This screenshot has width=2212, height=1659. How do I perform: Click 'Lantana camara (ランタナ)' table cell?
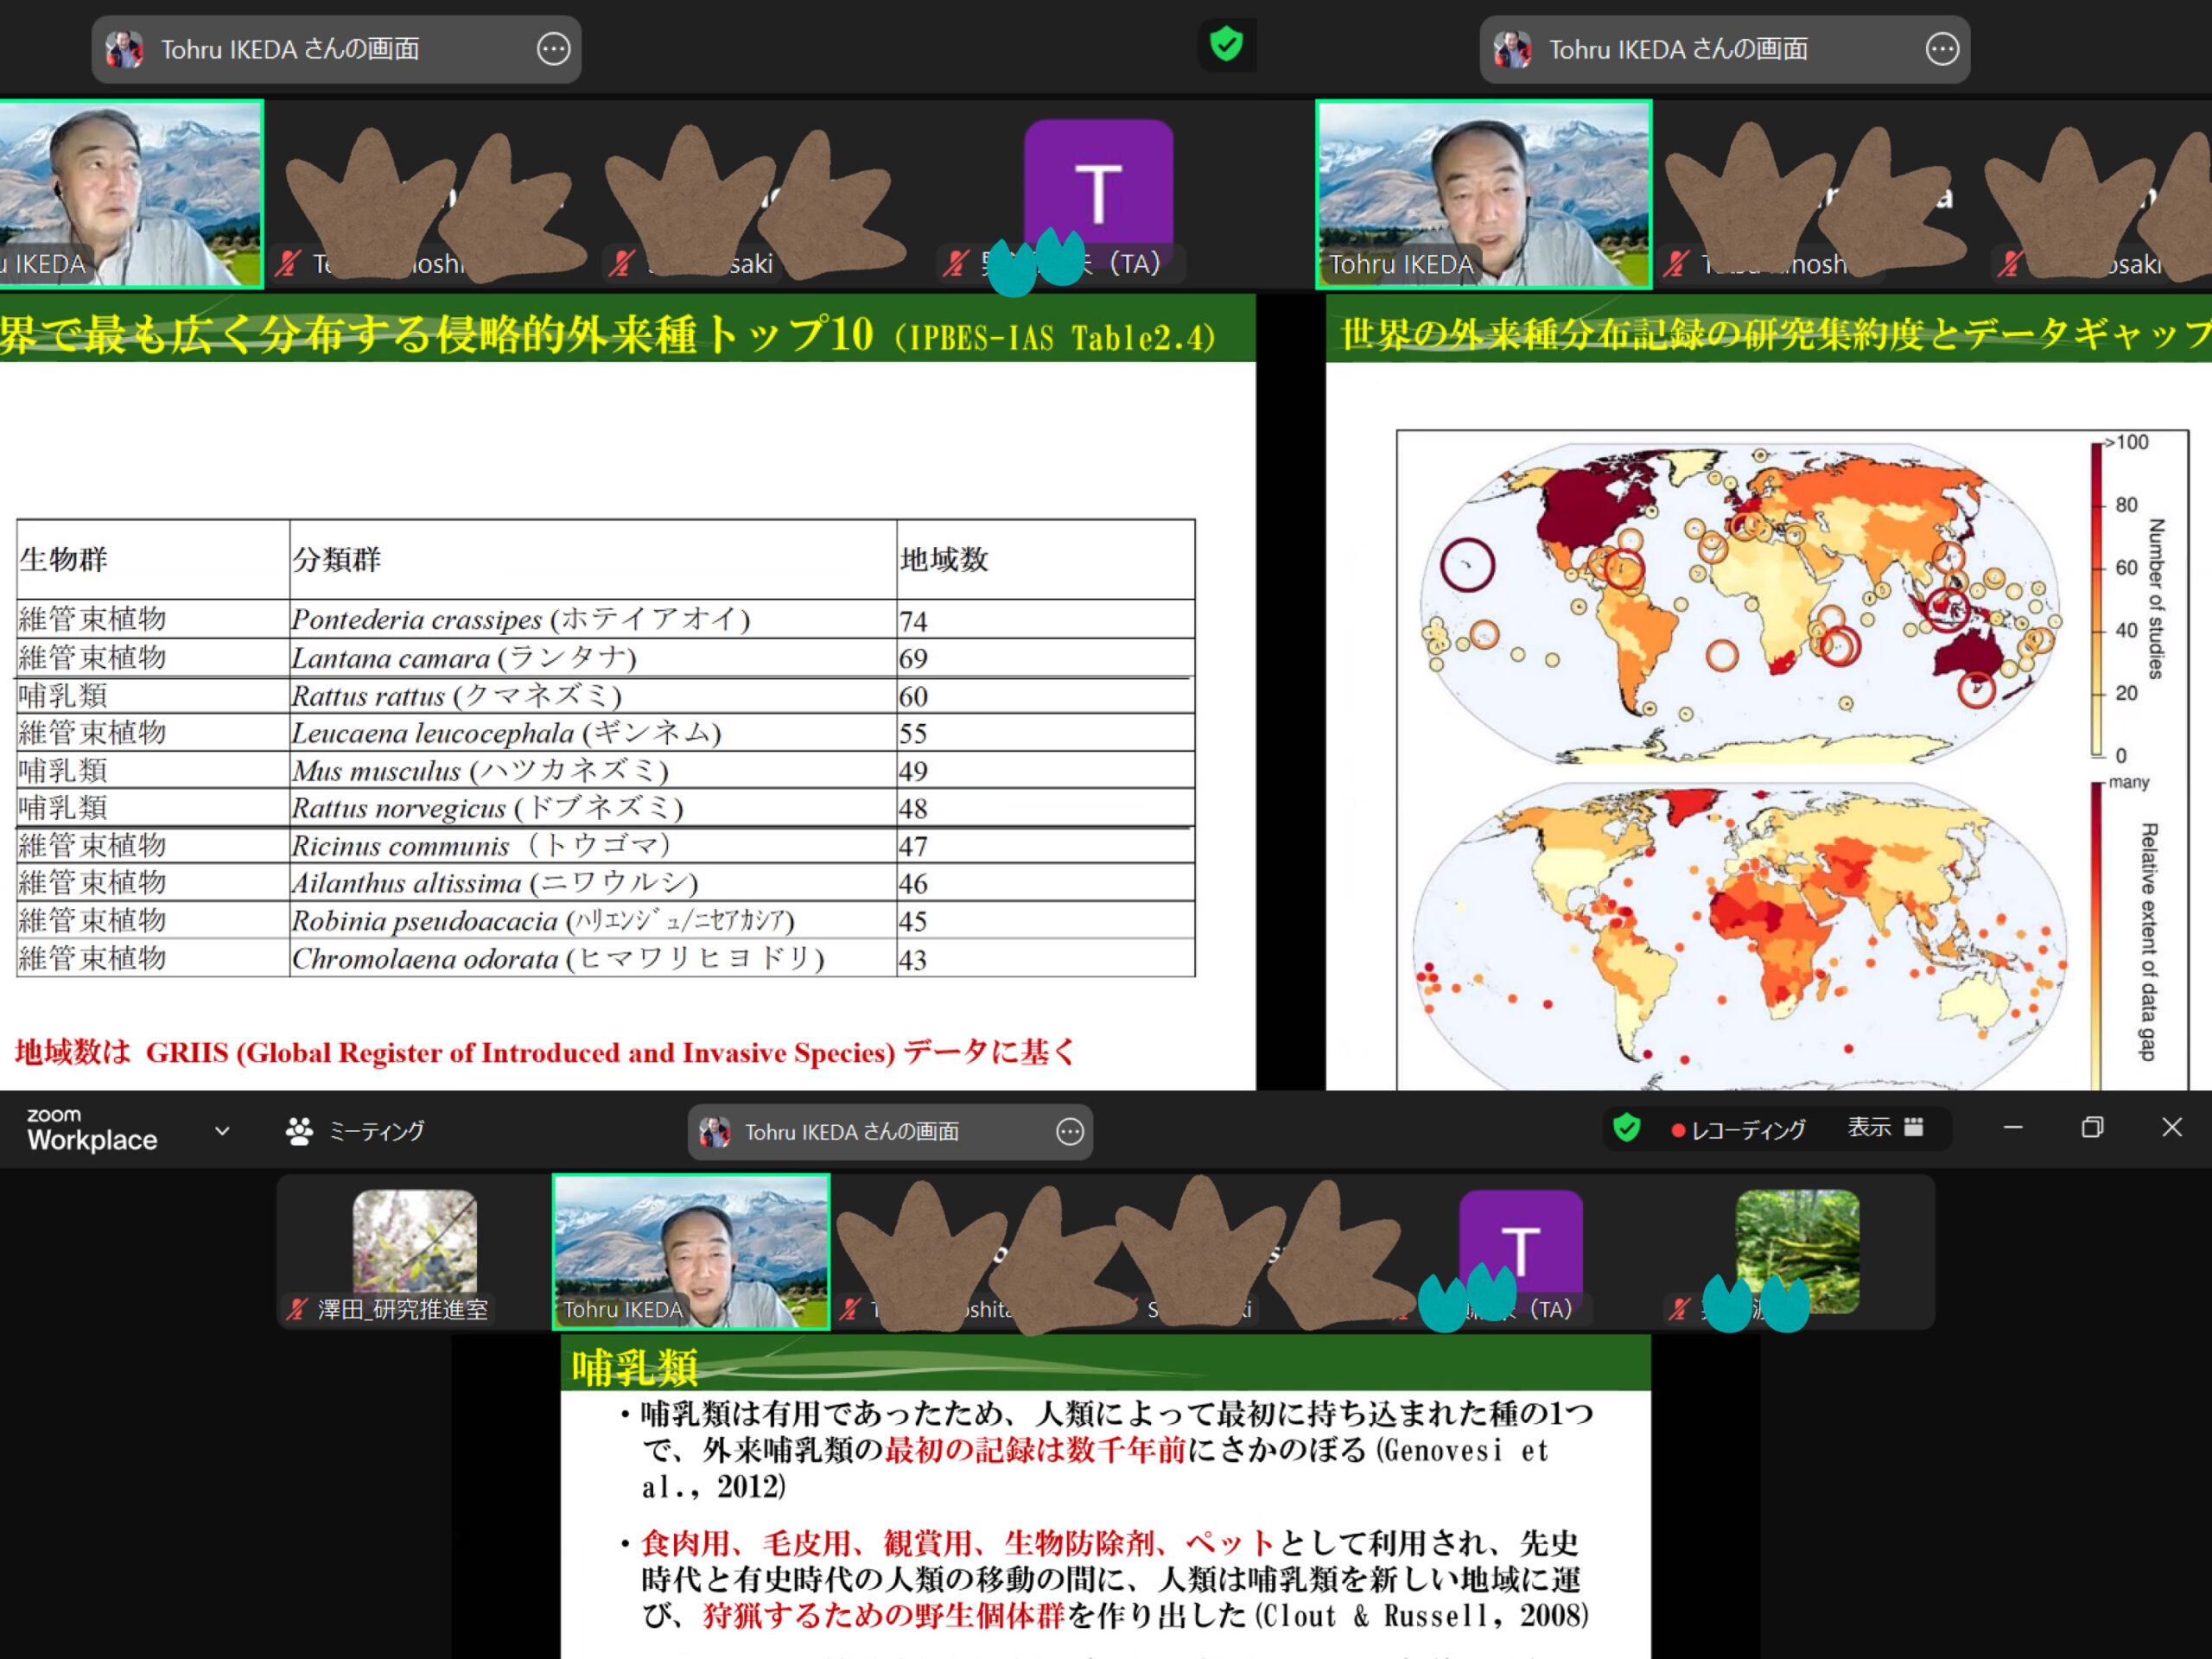[x=592, y=657]
